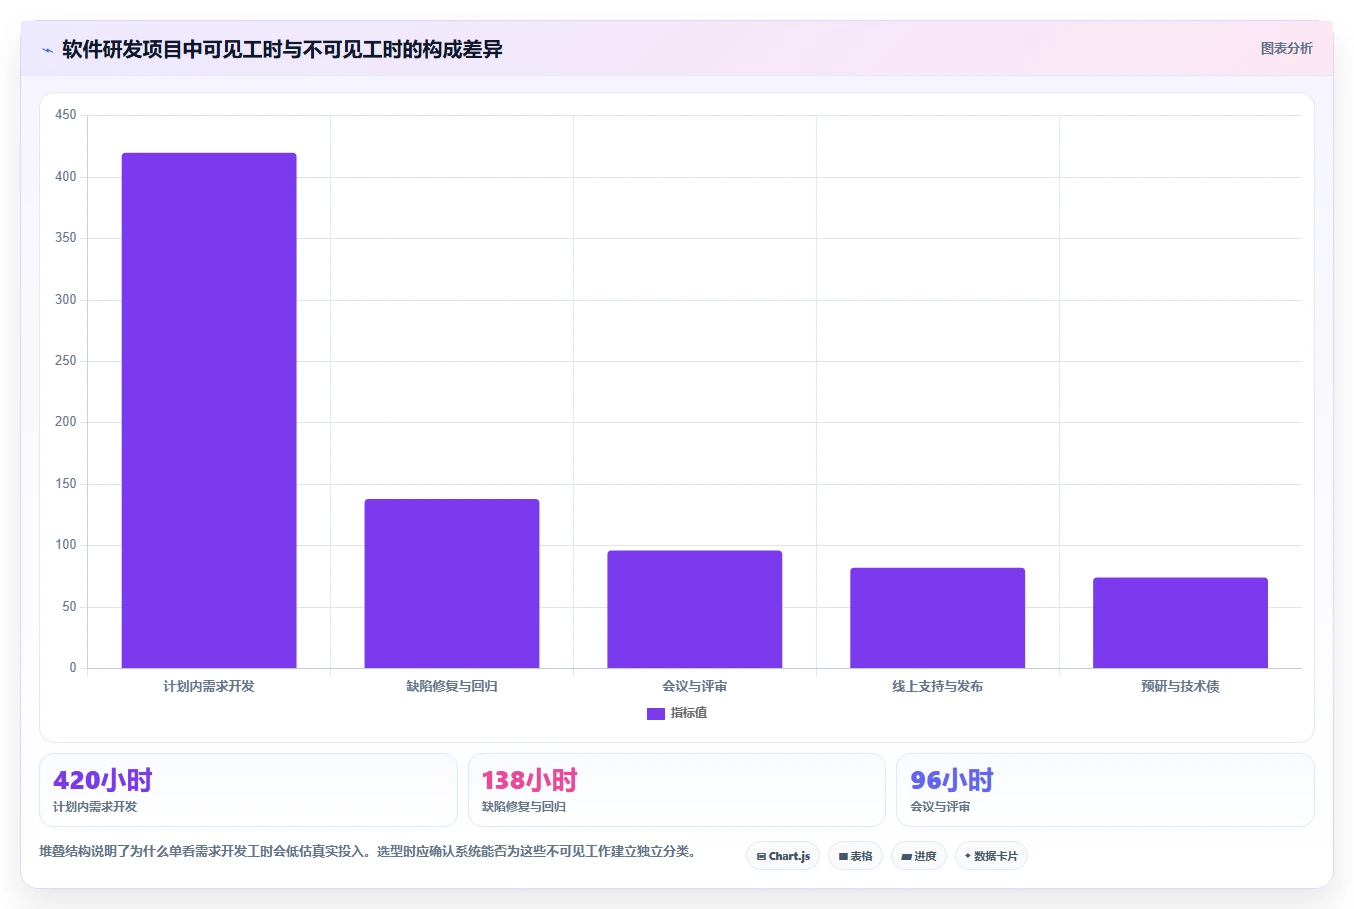This screenshot has height=909, width=1354.
Task: Click x-axis label 线上支持与发布
Action: click(938, 686)
